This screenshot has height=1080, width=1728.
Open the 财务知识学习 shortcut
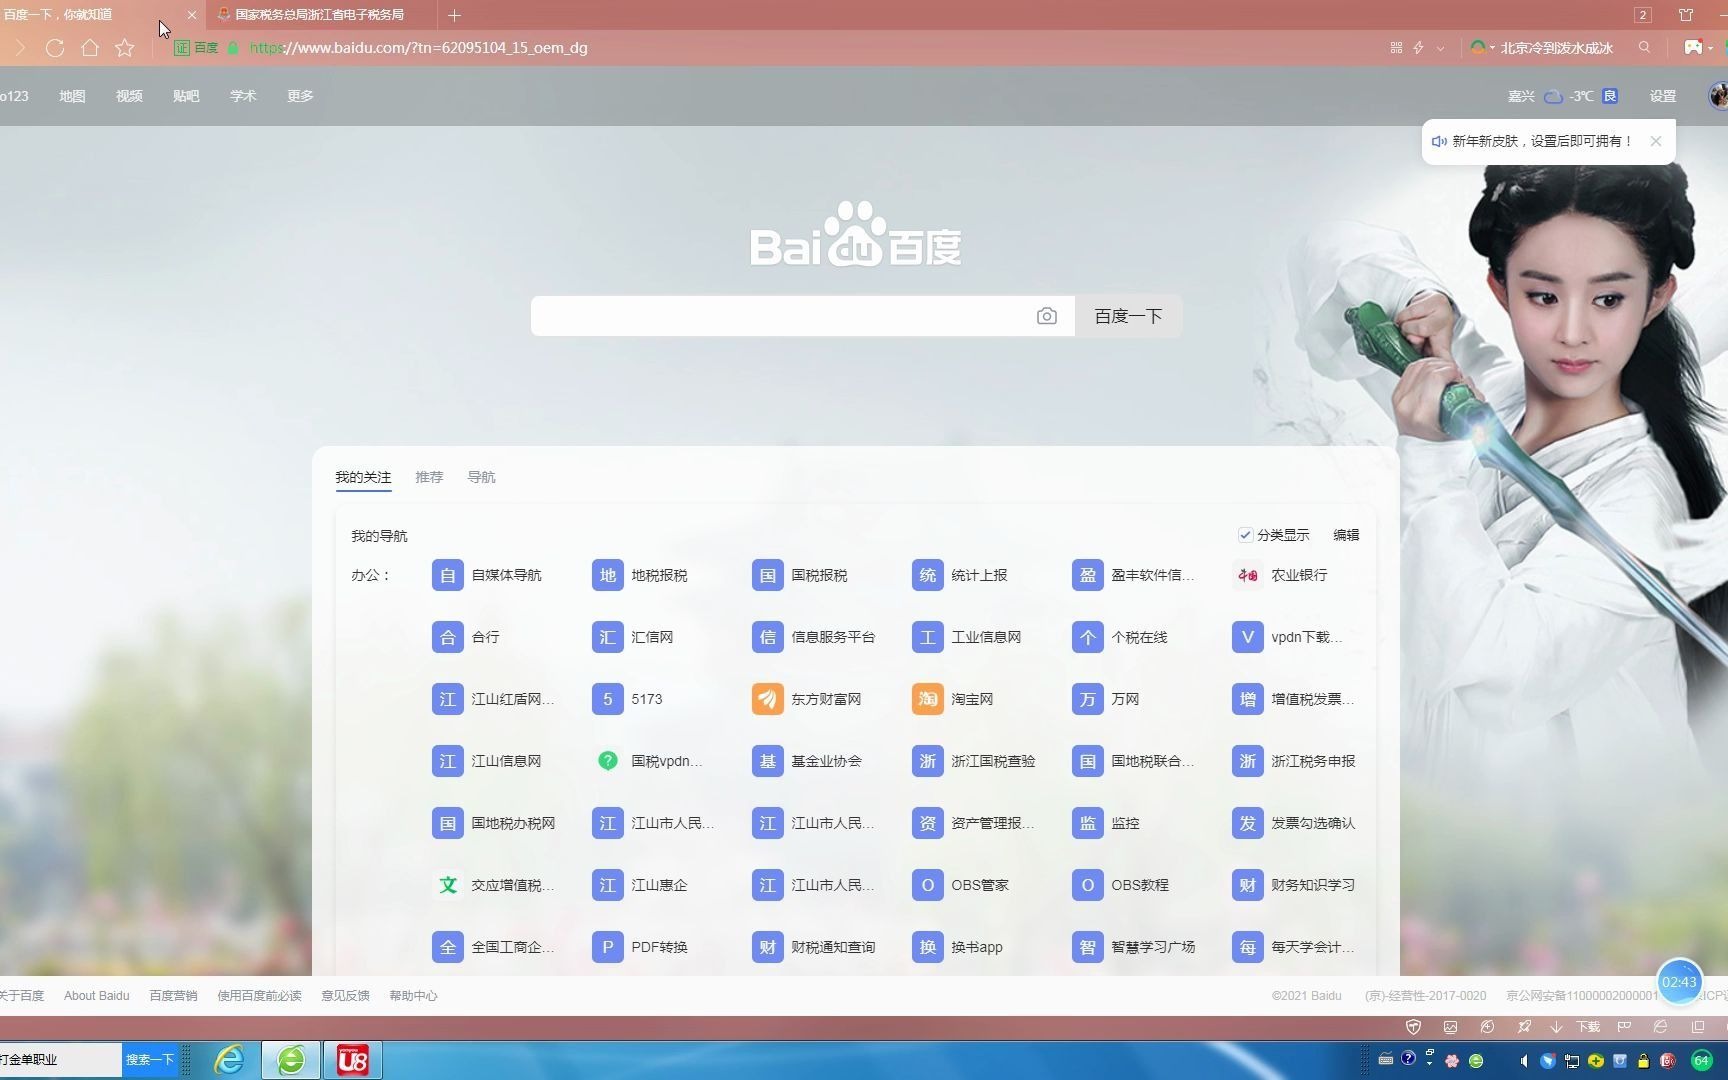(1294, 885)
